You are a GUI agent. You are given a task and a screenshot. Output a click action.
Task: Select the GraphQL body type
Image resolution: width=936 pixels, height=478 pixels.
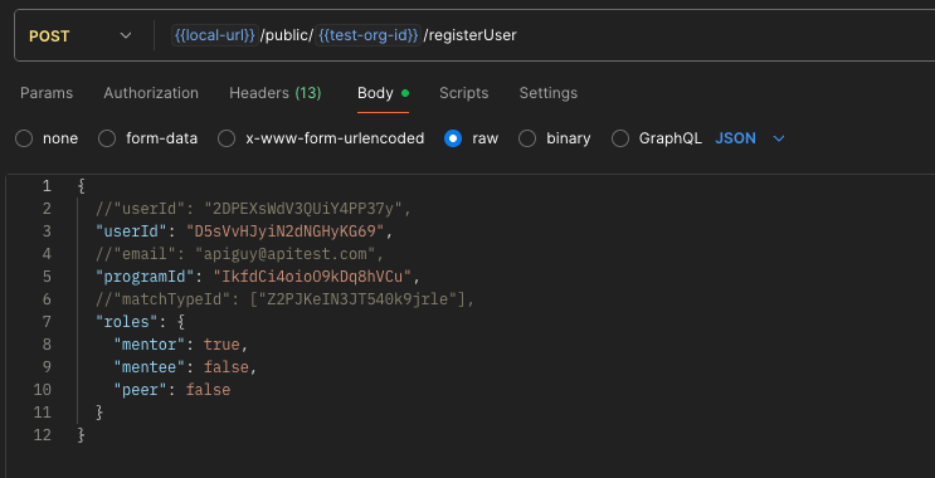pos(620,139)
